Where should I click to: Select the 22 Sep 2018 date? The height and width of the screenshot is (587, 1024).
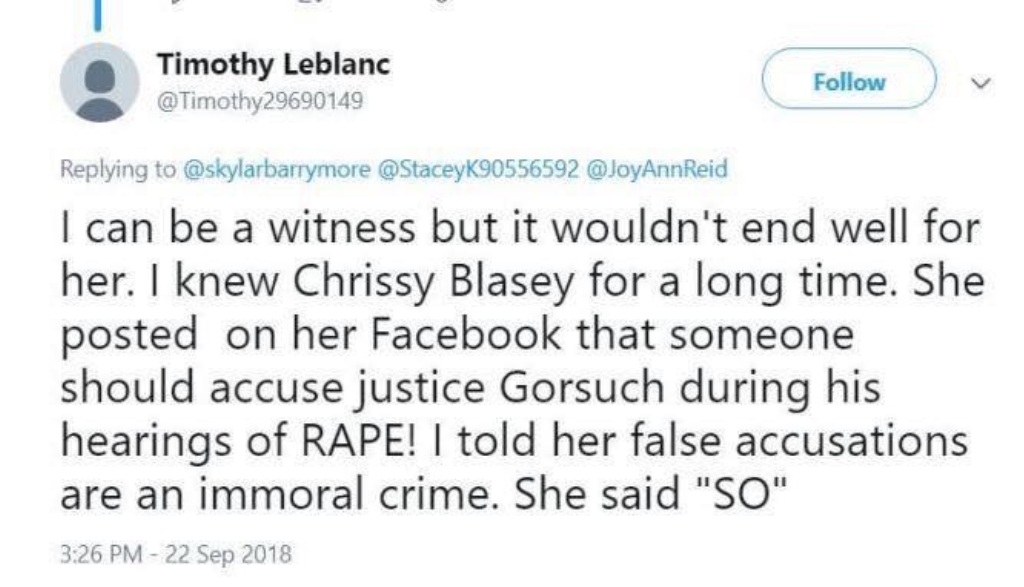228,554
